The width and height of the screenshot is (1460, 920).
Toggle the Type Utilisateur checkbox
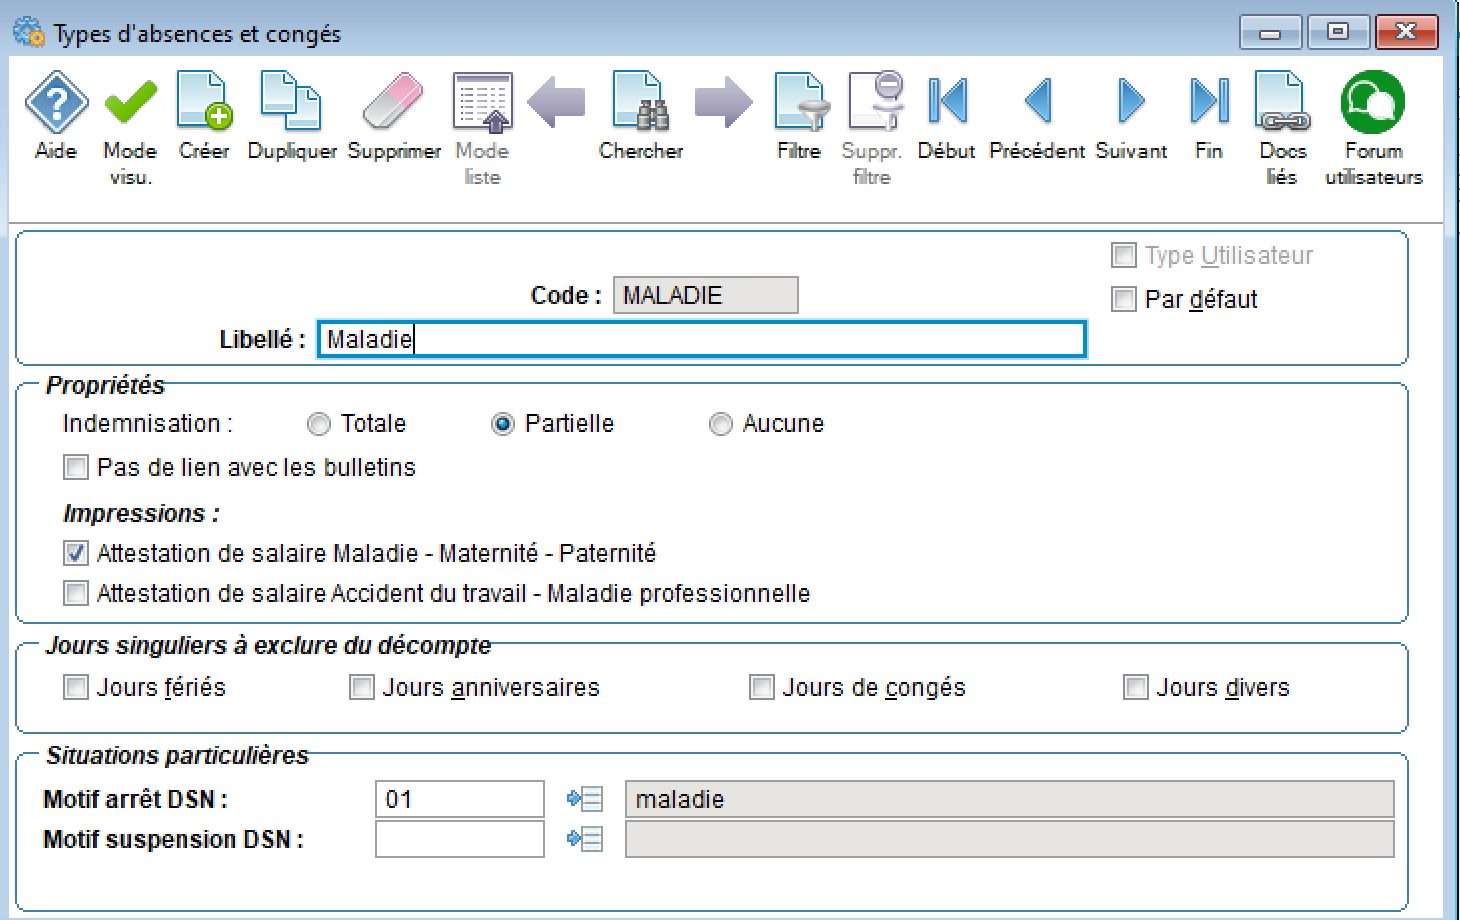pos(1124,255)
